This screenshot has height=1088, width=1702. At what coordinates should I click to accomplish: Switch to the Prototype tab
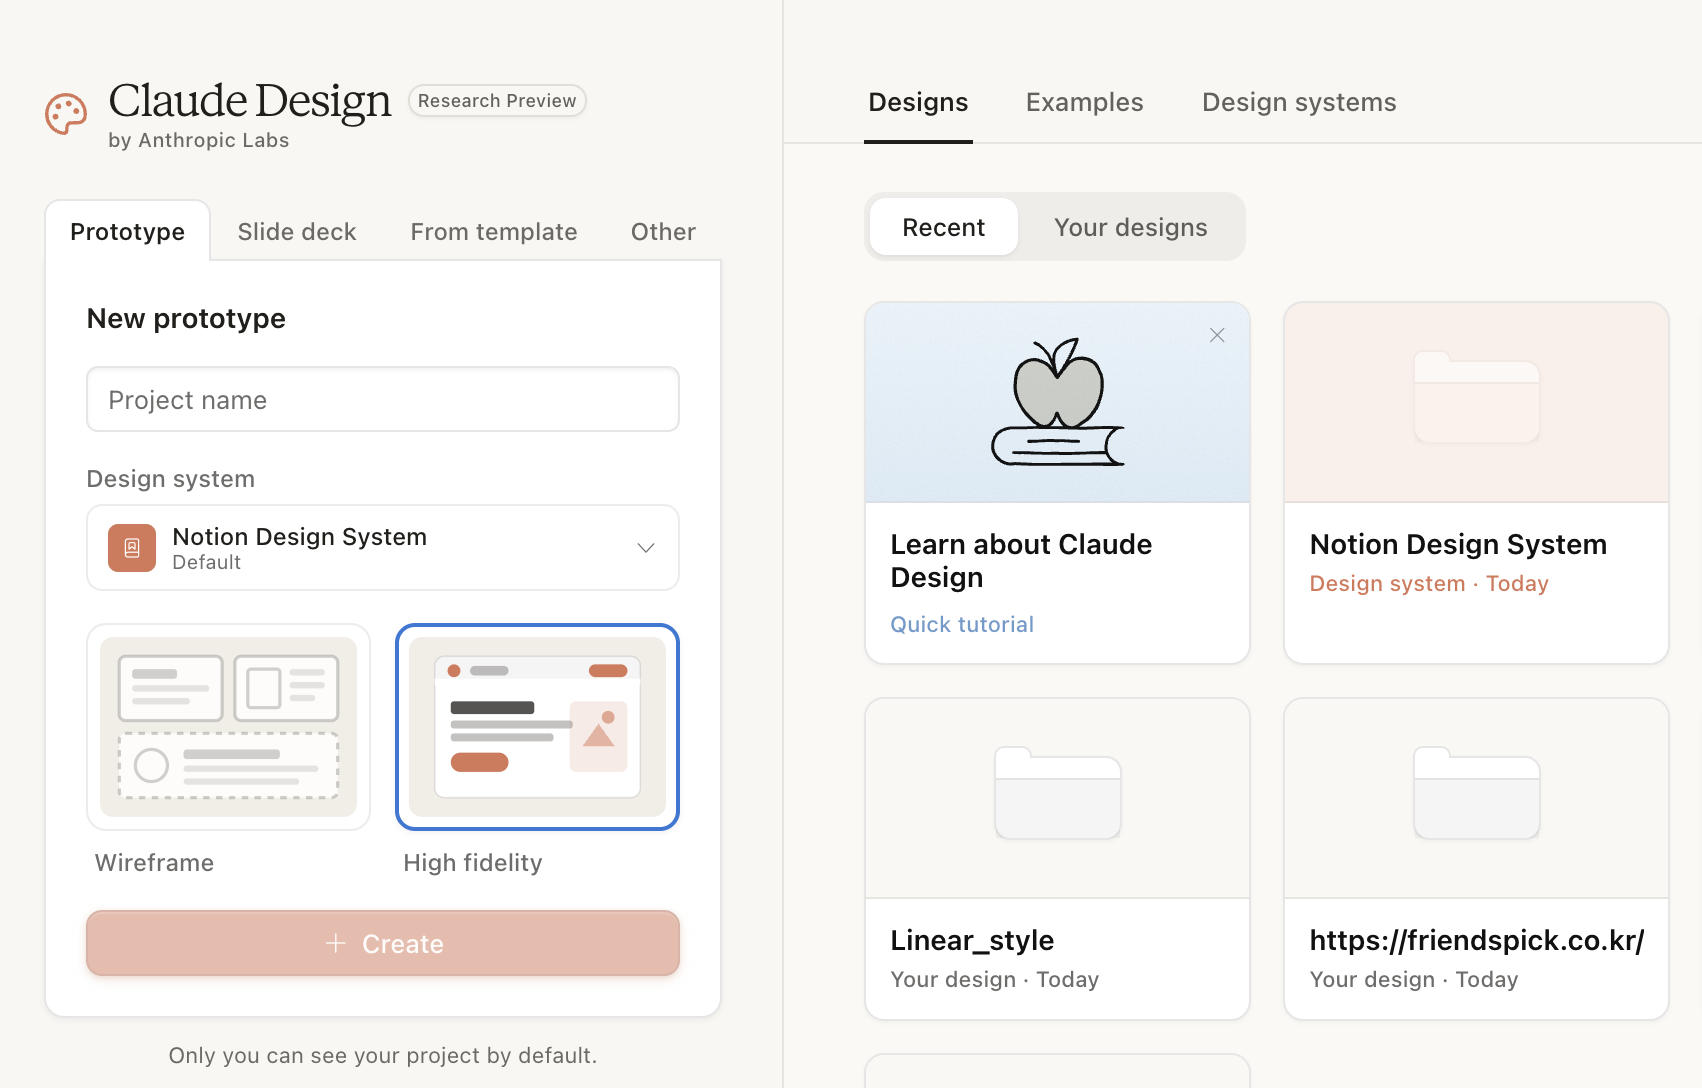[x=128, y=232]
